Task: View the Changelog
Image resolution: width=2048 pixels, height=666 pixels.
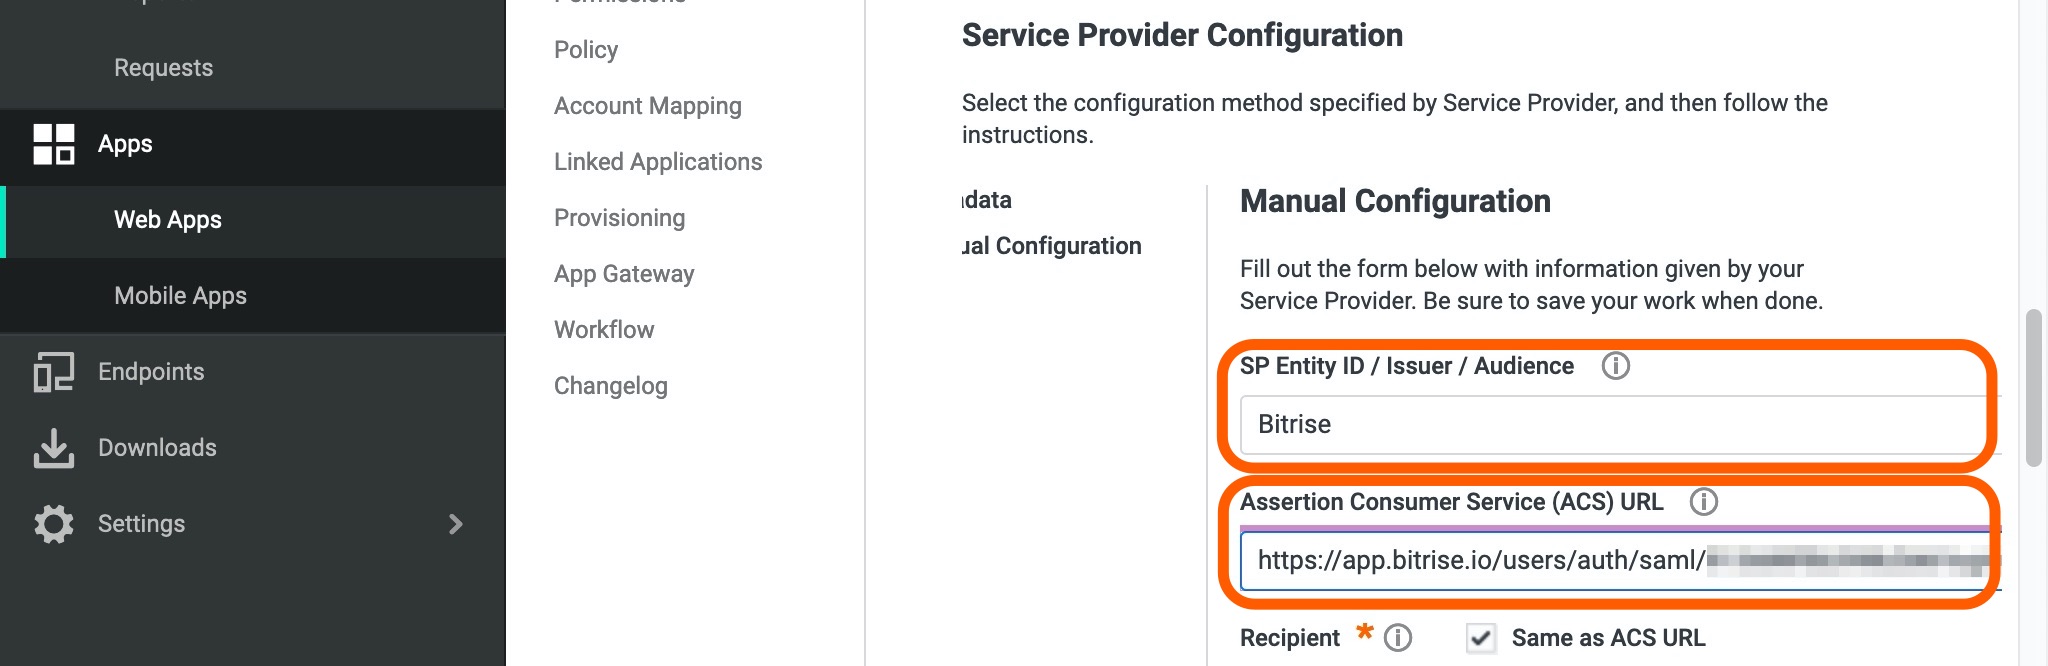Action: [610, 385]
